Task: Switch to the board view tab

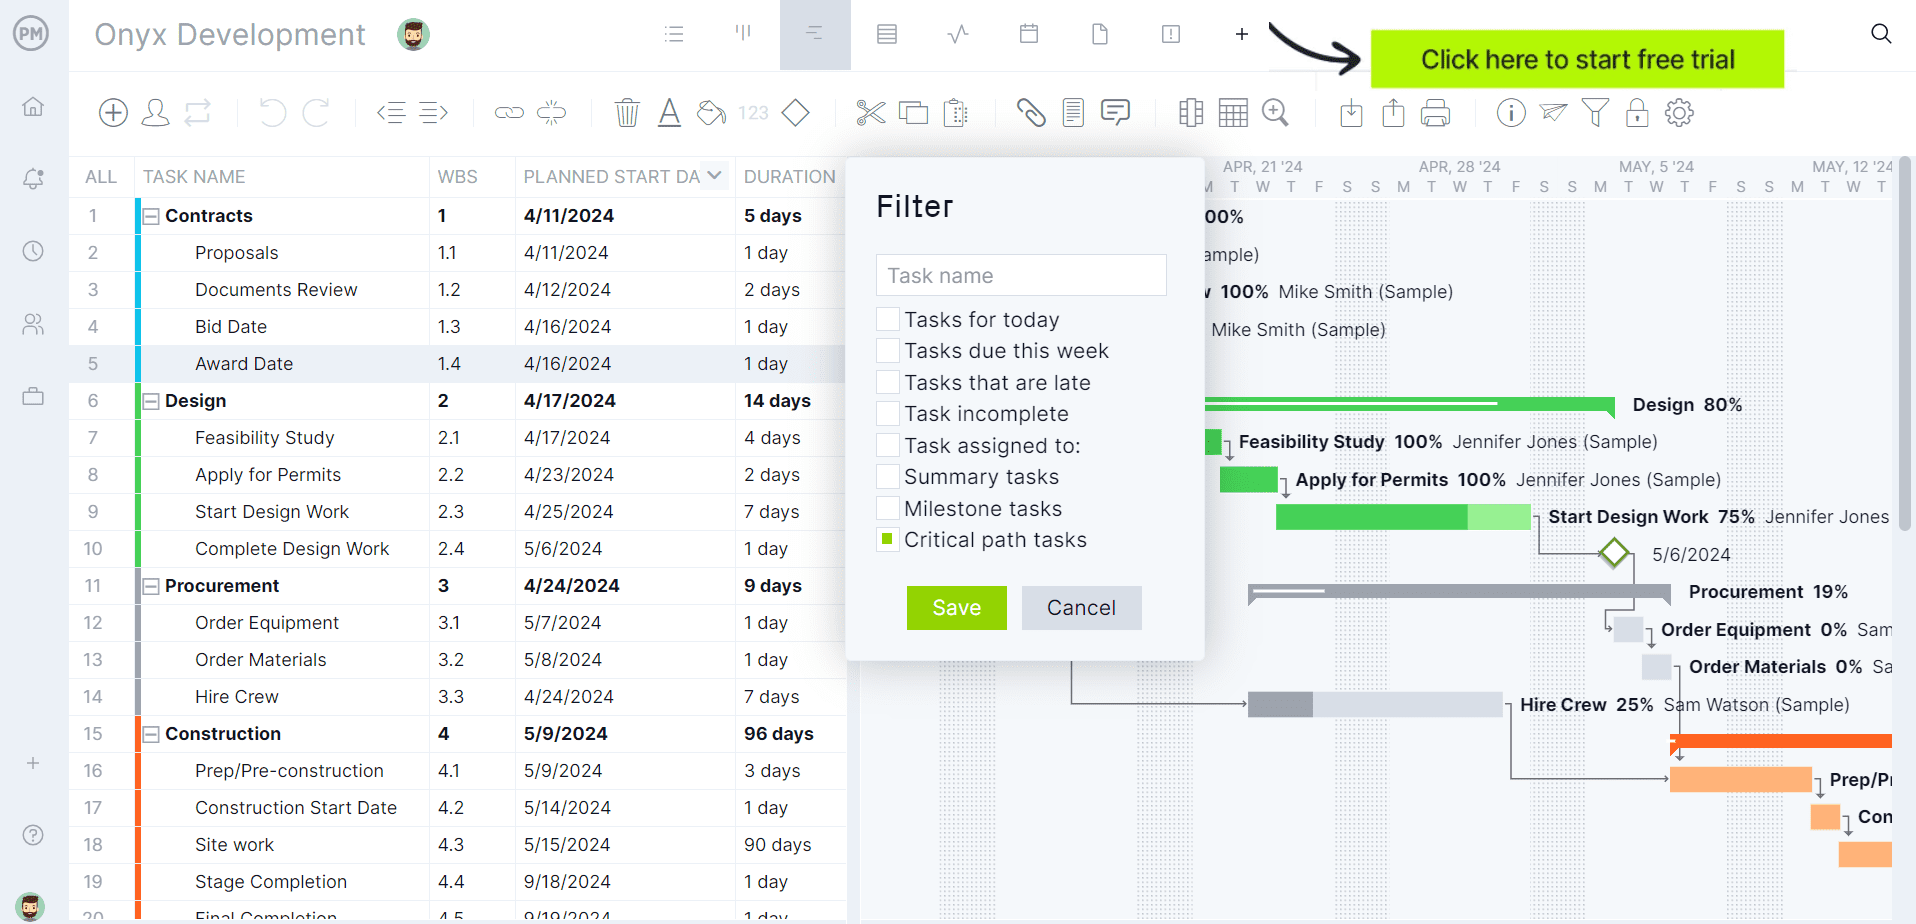Action: click(x=743, y=35)
